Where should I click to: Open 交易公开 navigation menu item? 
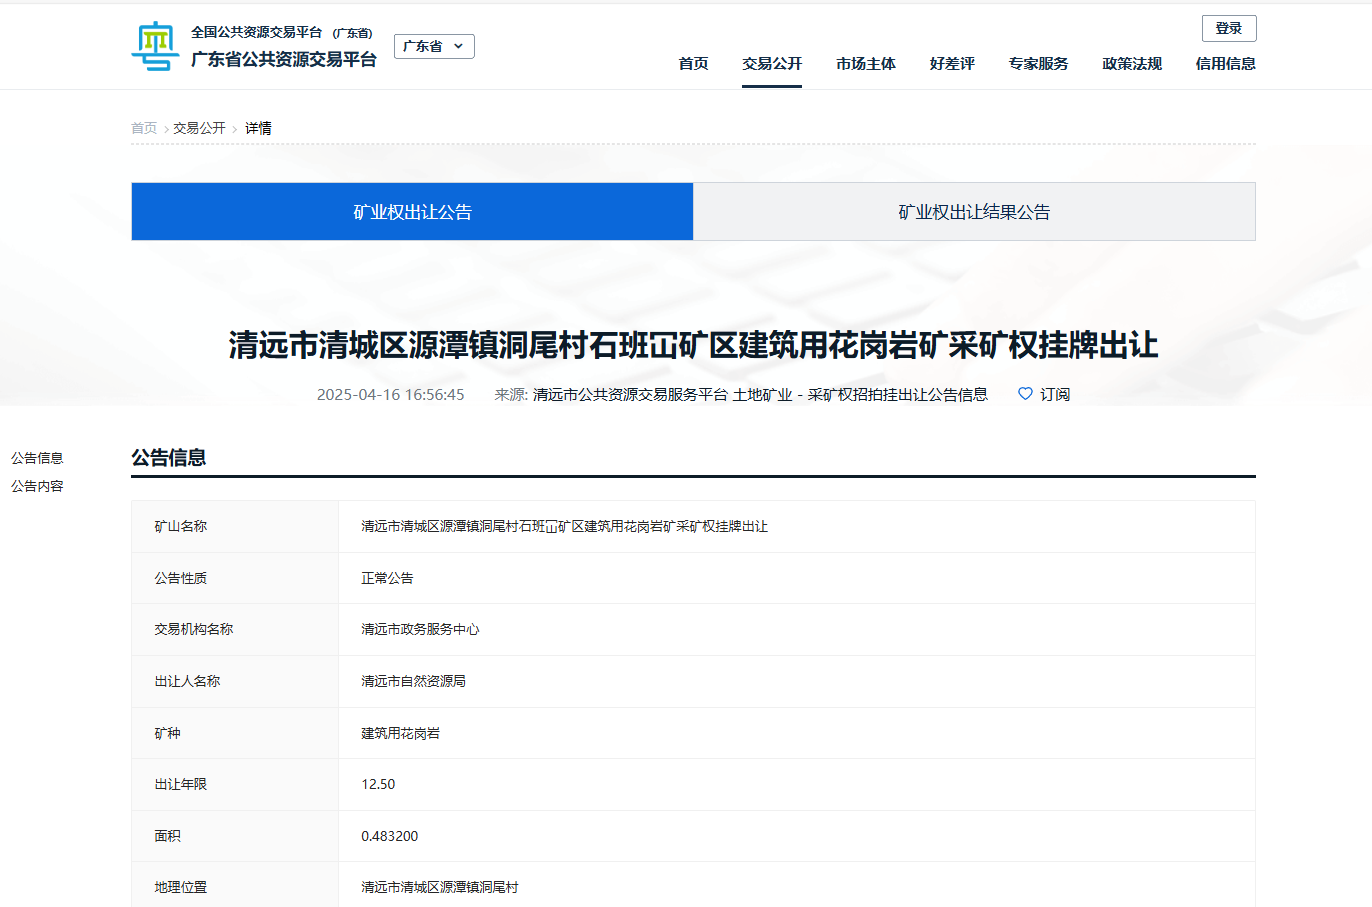pos(772,63)
